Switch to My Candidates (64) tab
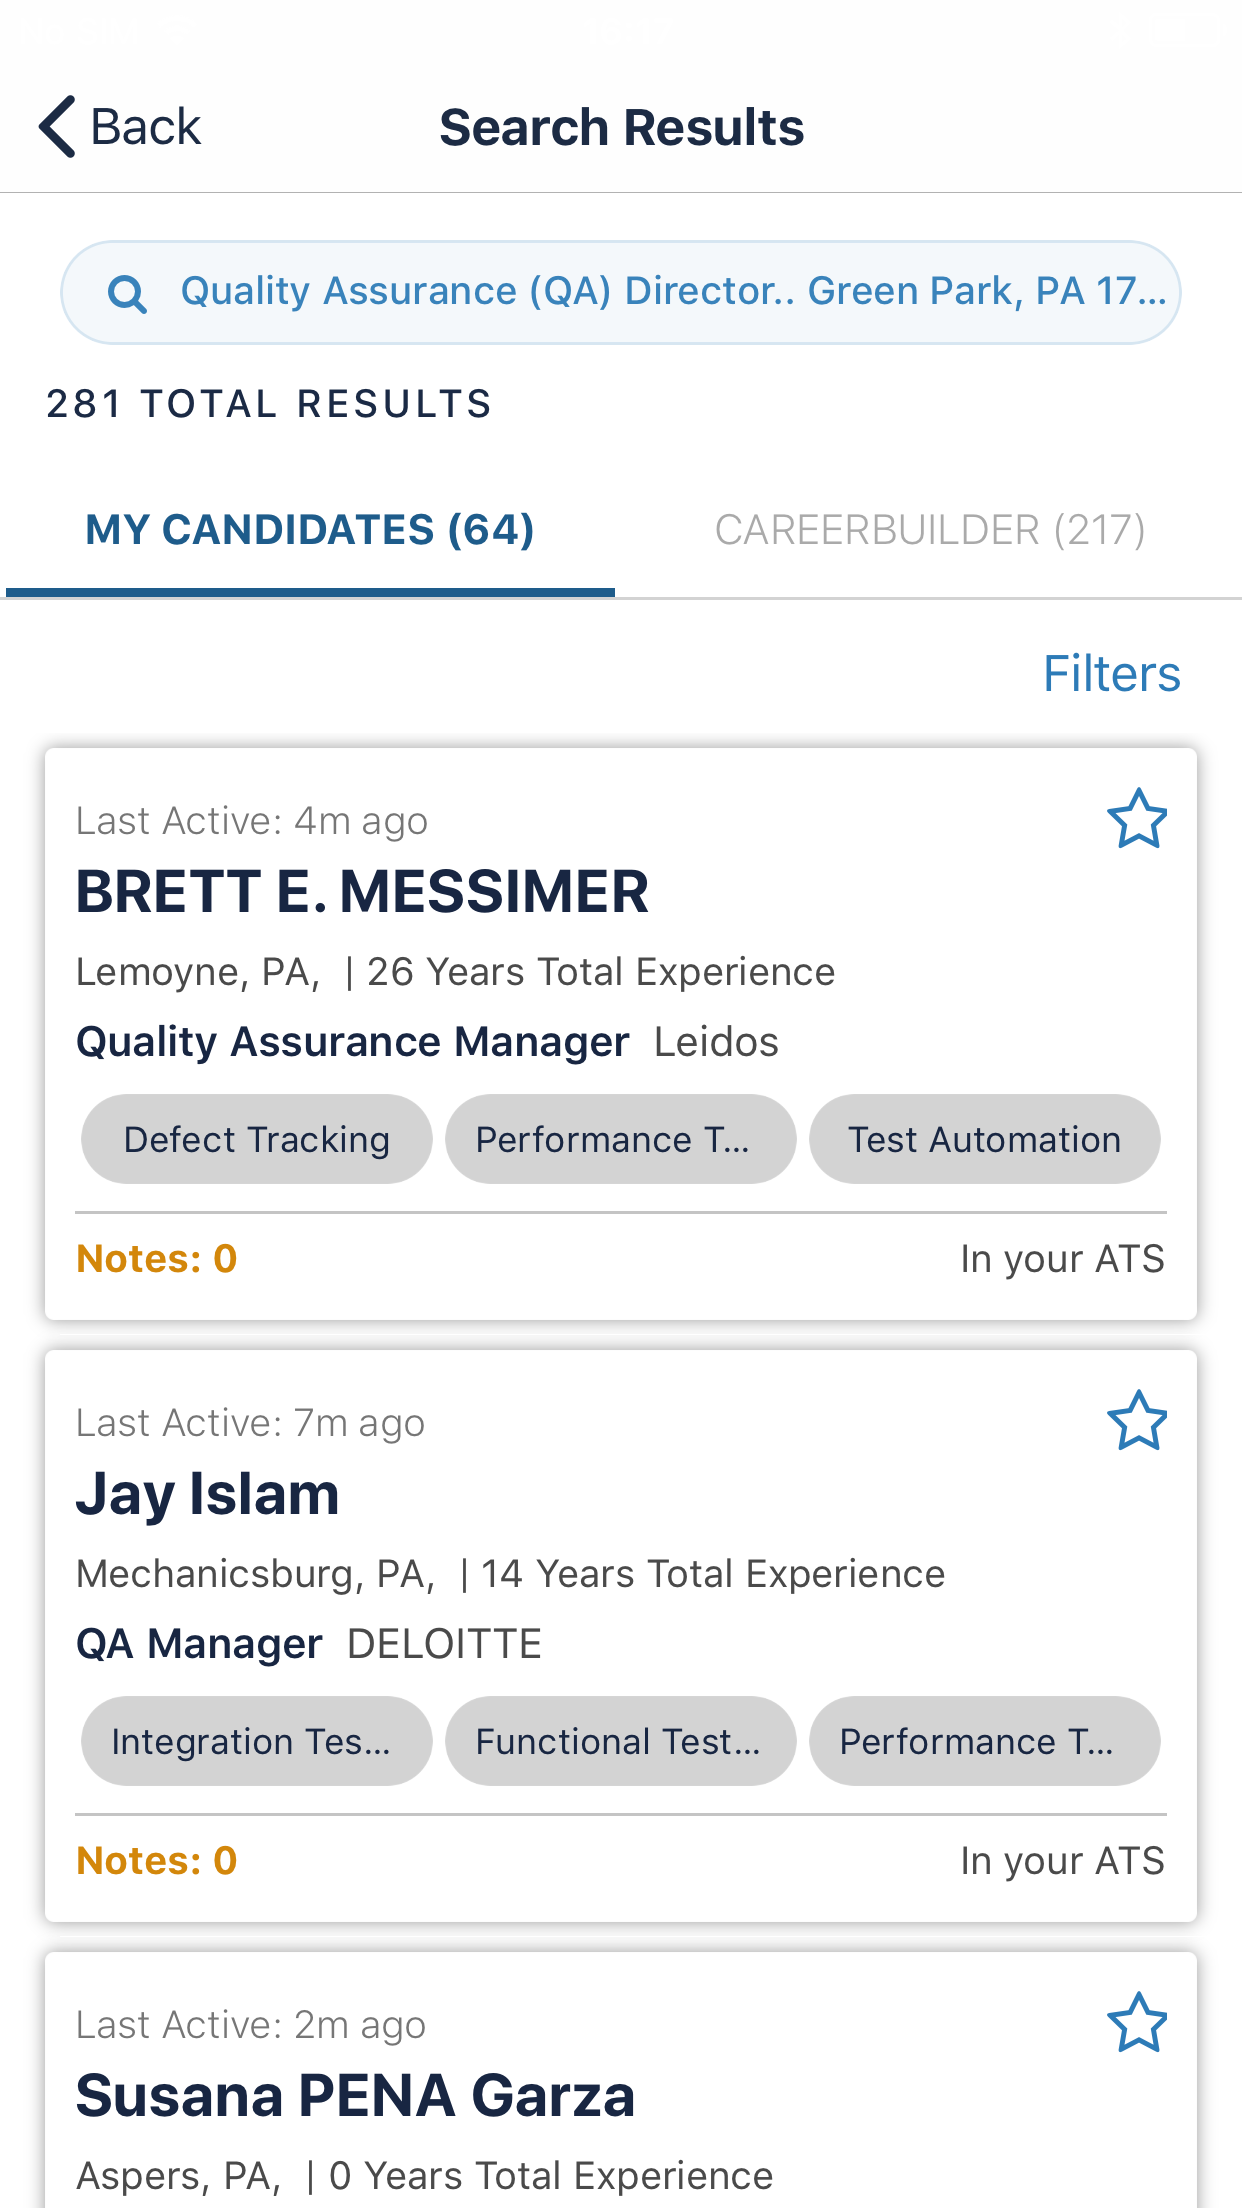Screen dimensions: 1242x2208 310,530
